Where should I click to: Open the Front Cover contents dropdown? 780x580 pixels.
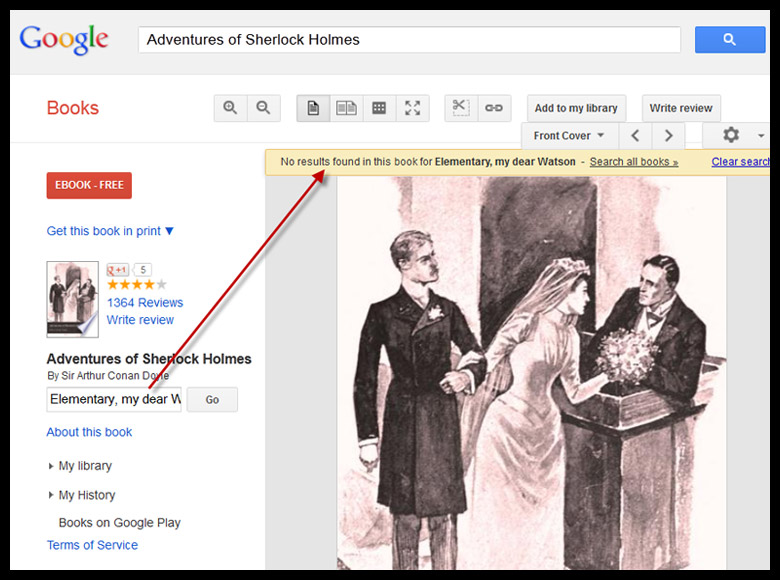coord(569,136)
